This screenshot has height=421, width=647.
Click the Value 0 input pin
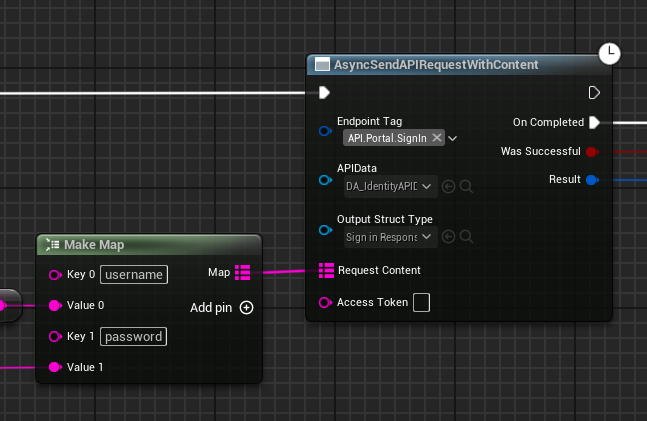[55, 305]
